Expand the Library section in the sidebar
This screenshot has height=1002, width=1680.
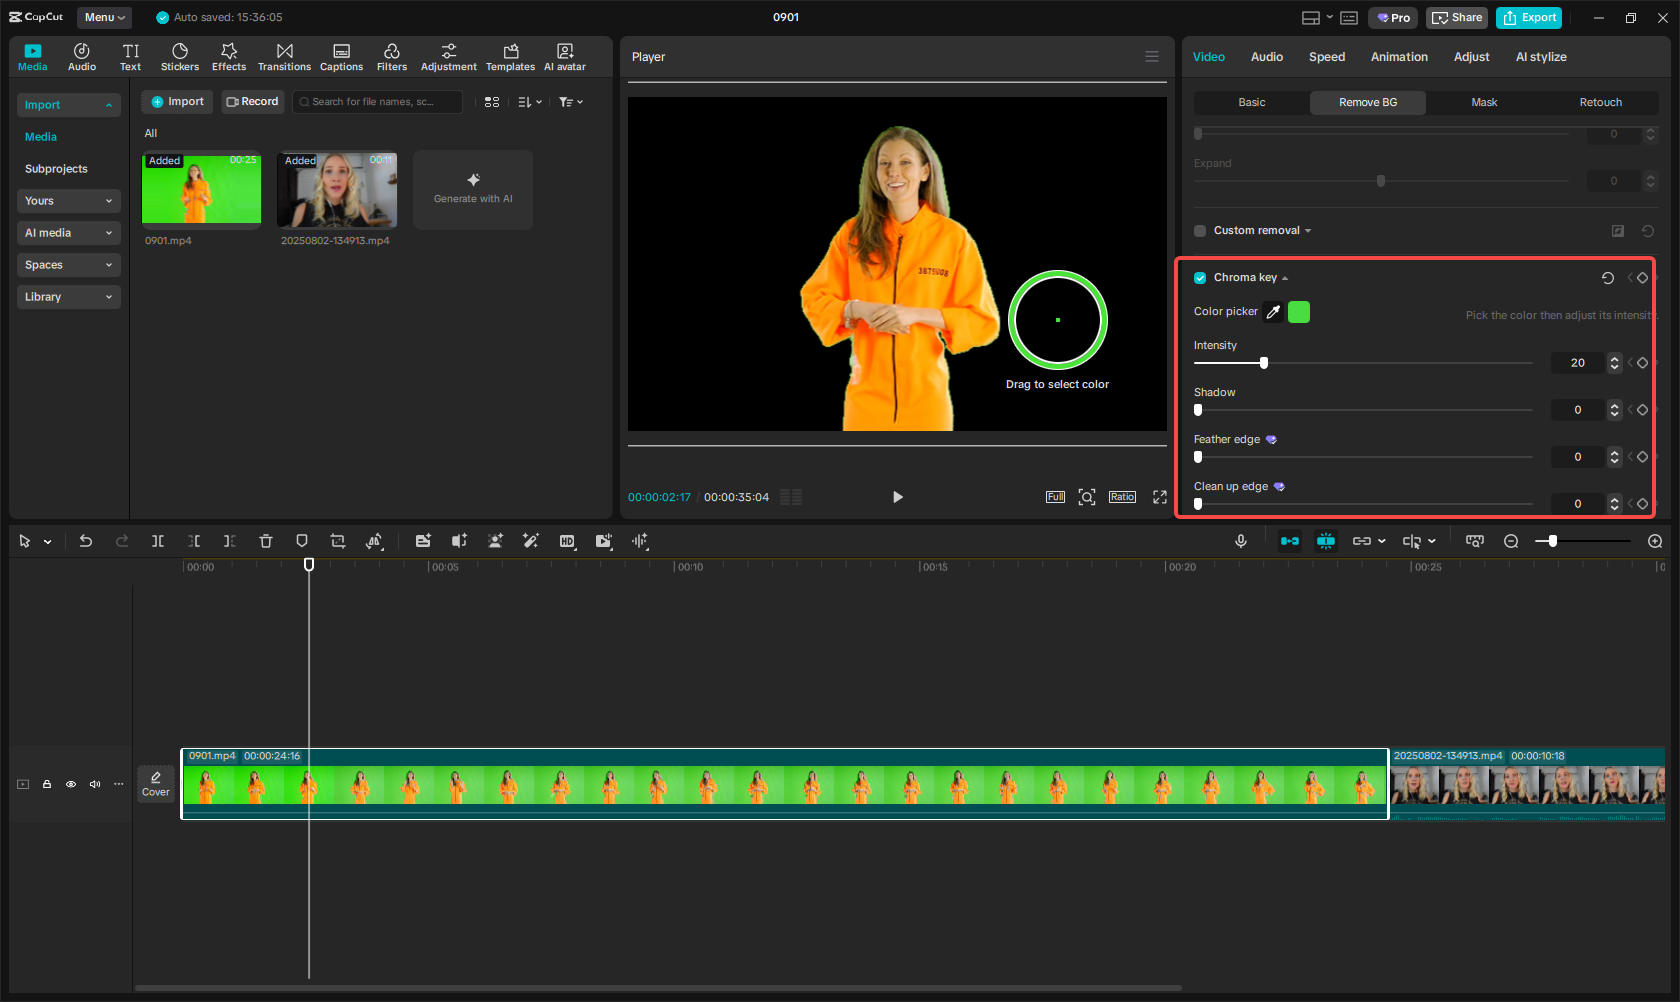tap(68, 296)
